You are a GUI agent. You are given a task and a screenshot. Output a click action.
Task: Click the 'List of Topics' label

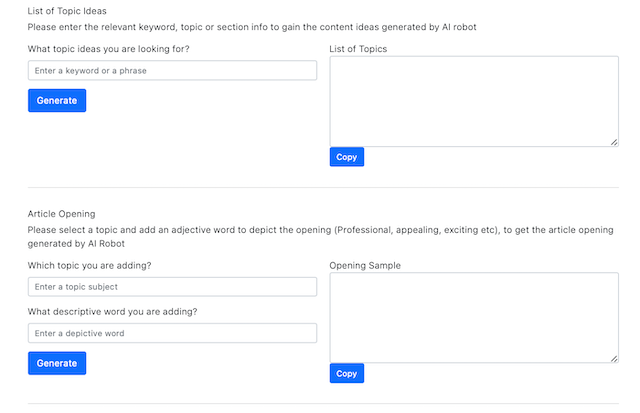pos(358,49)
